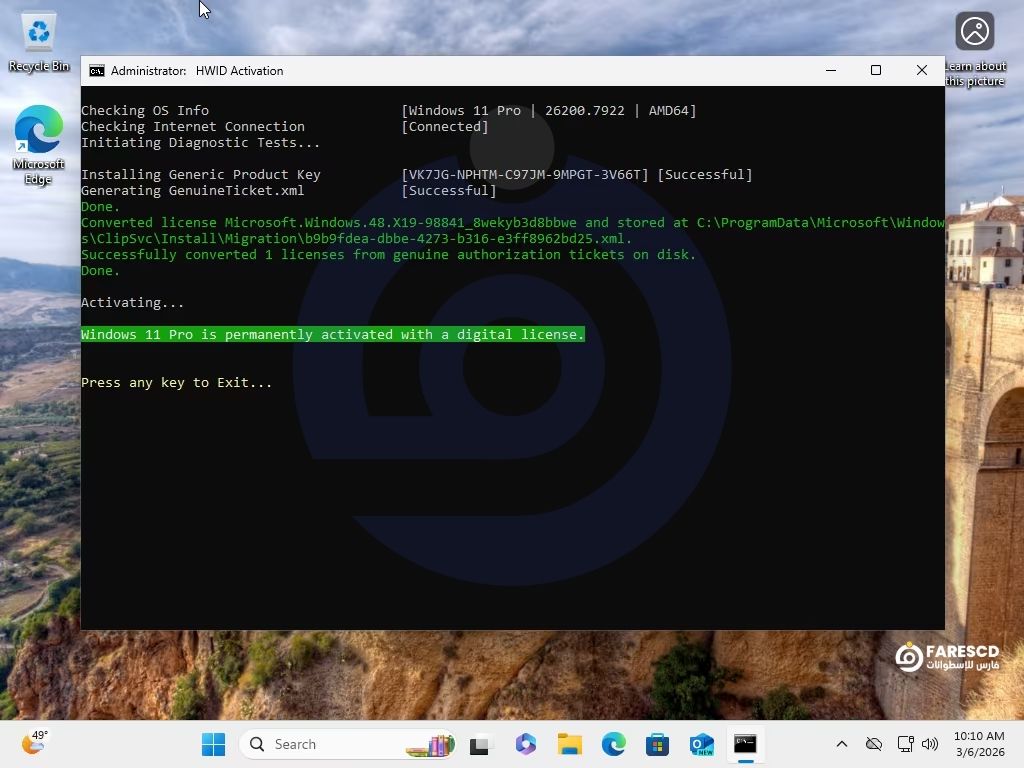Click the Edge browser taskbar icon
This screenshot has height=768, width=1024.
click(x=613, y=744)
